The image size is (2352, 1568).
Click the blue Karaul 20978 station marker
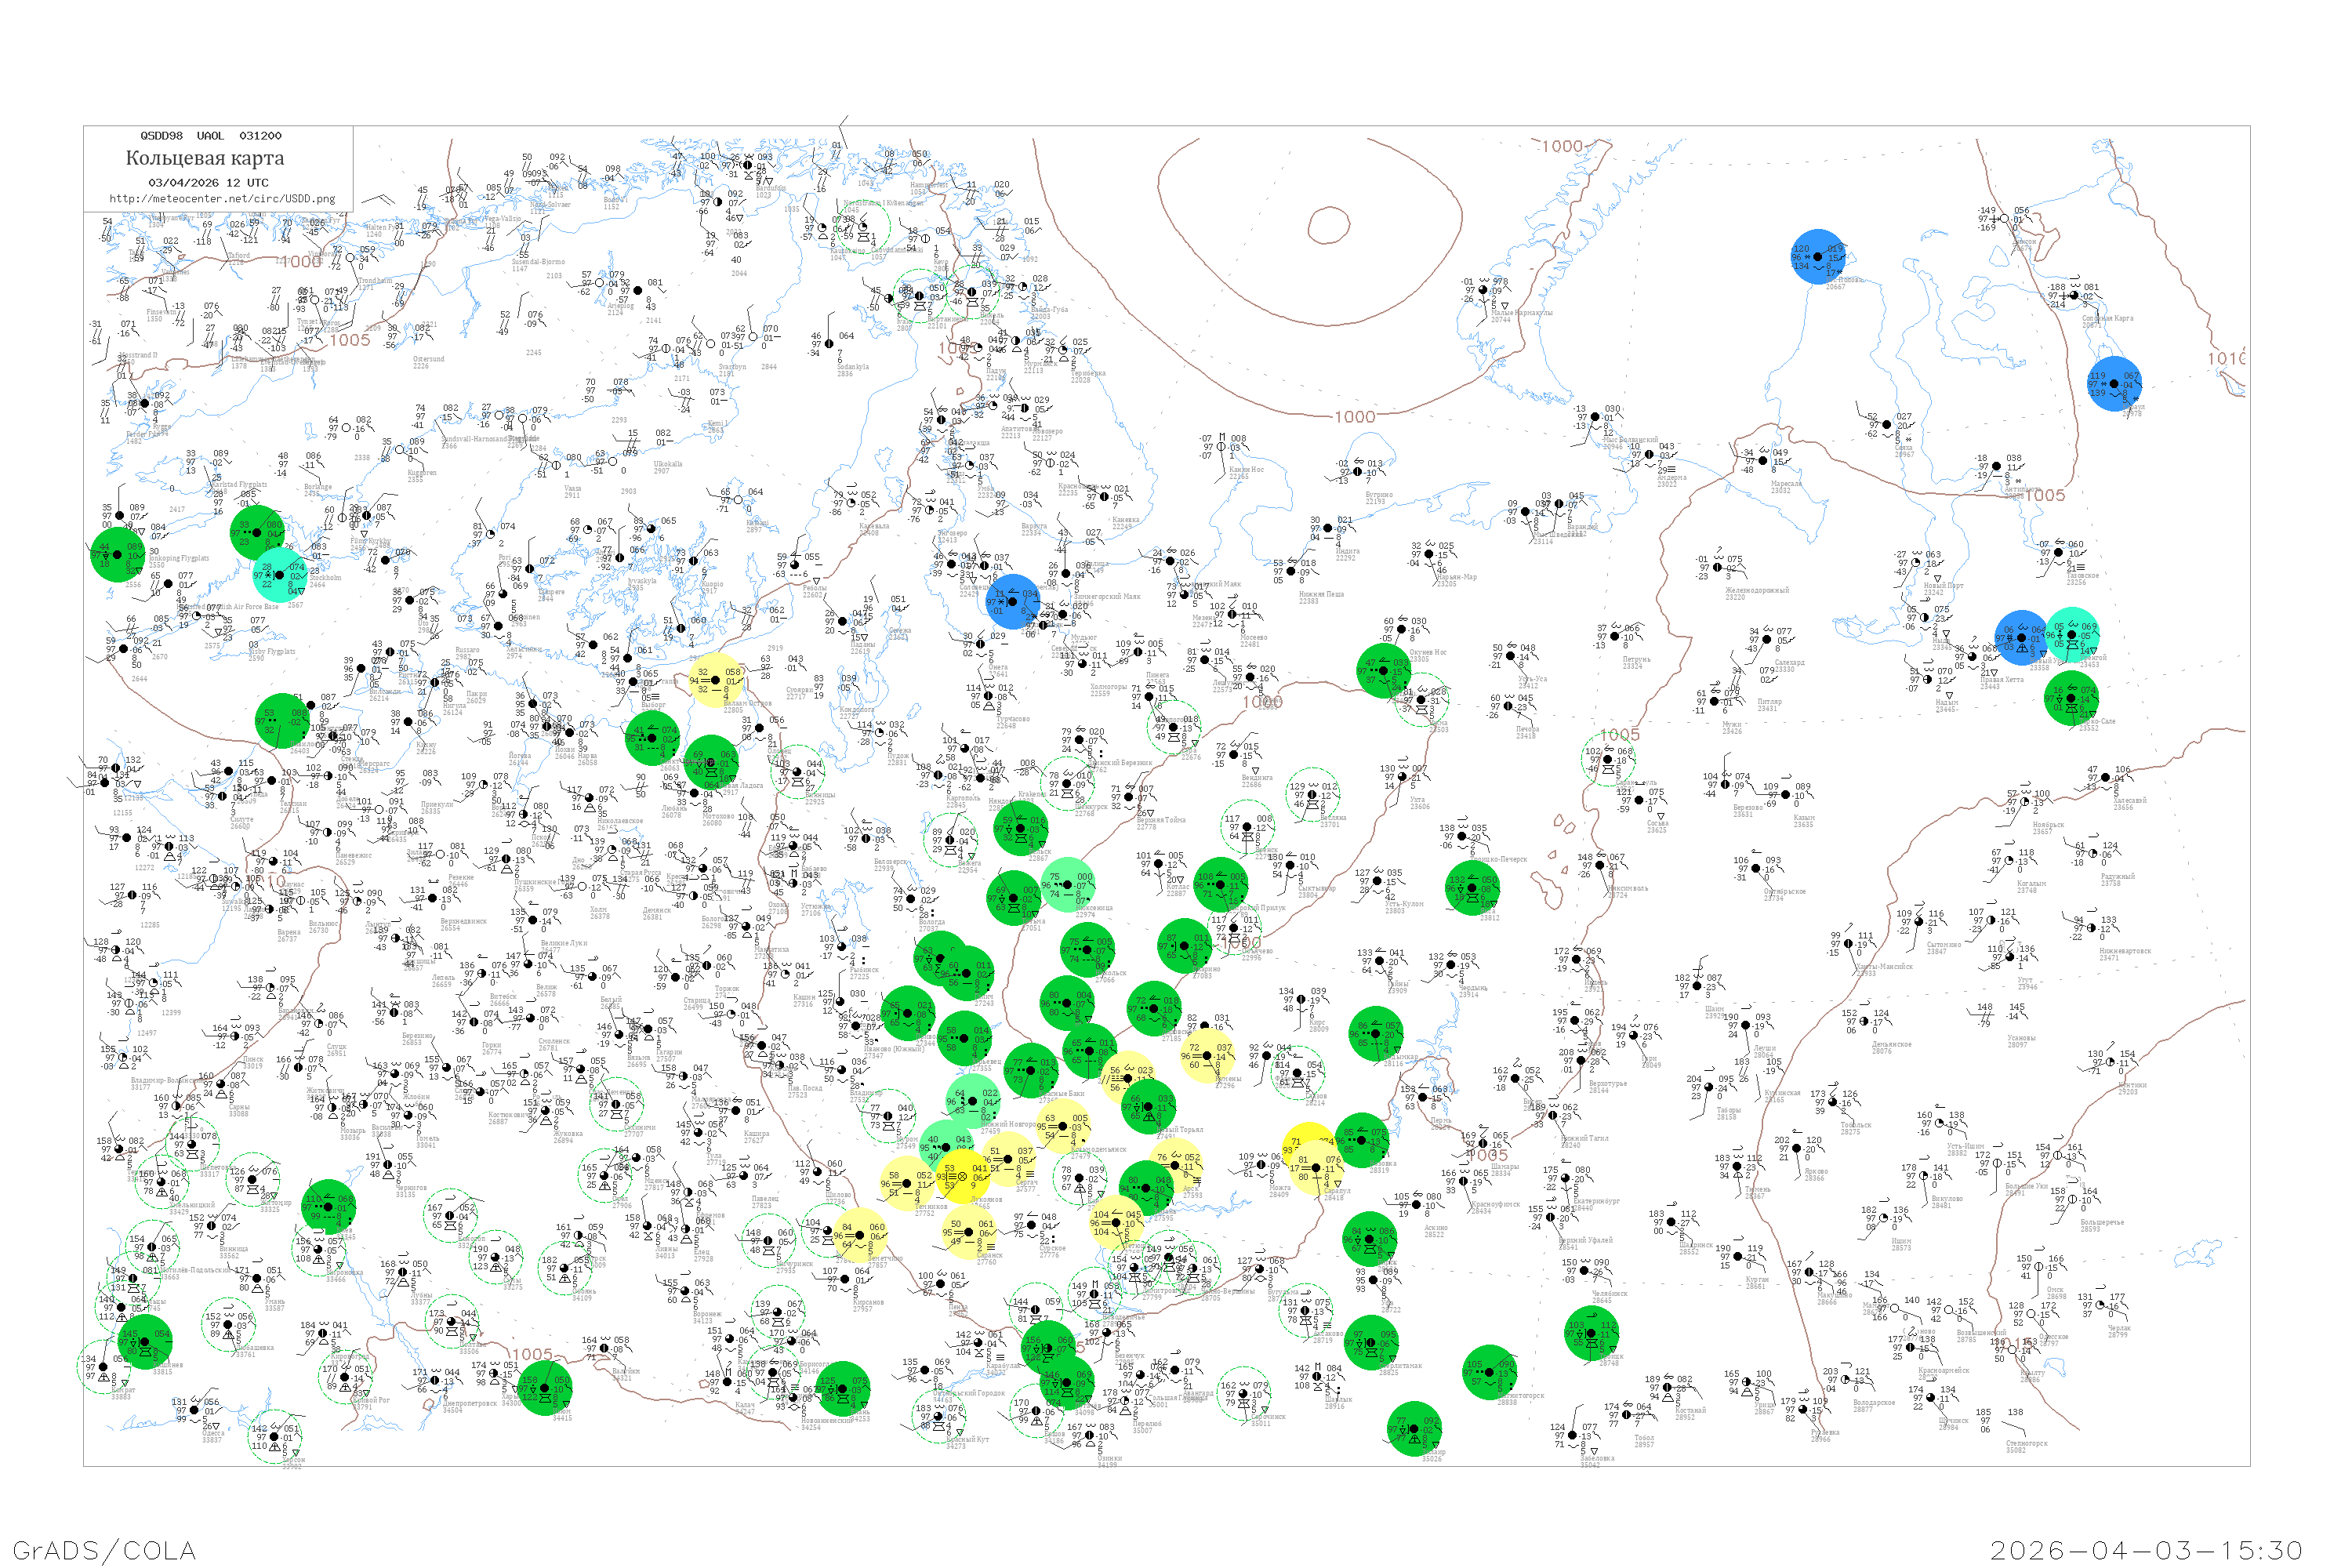(2114, 384)
